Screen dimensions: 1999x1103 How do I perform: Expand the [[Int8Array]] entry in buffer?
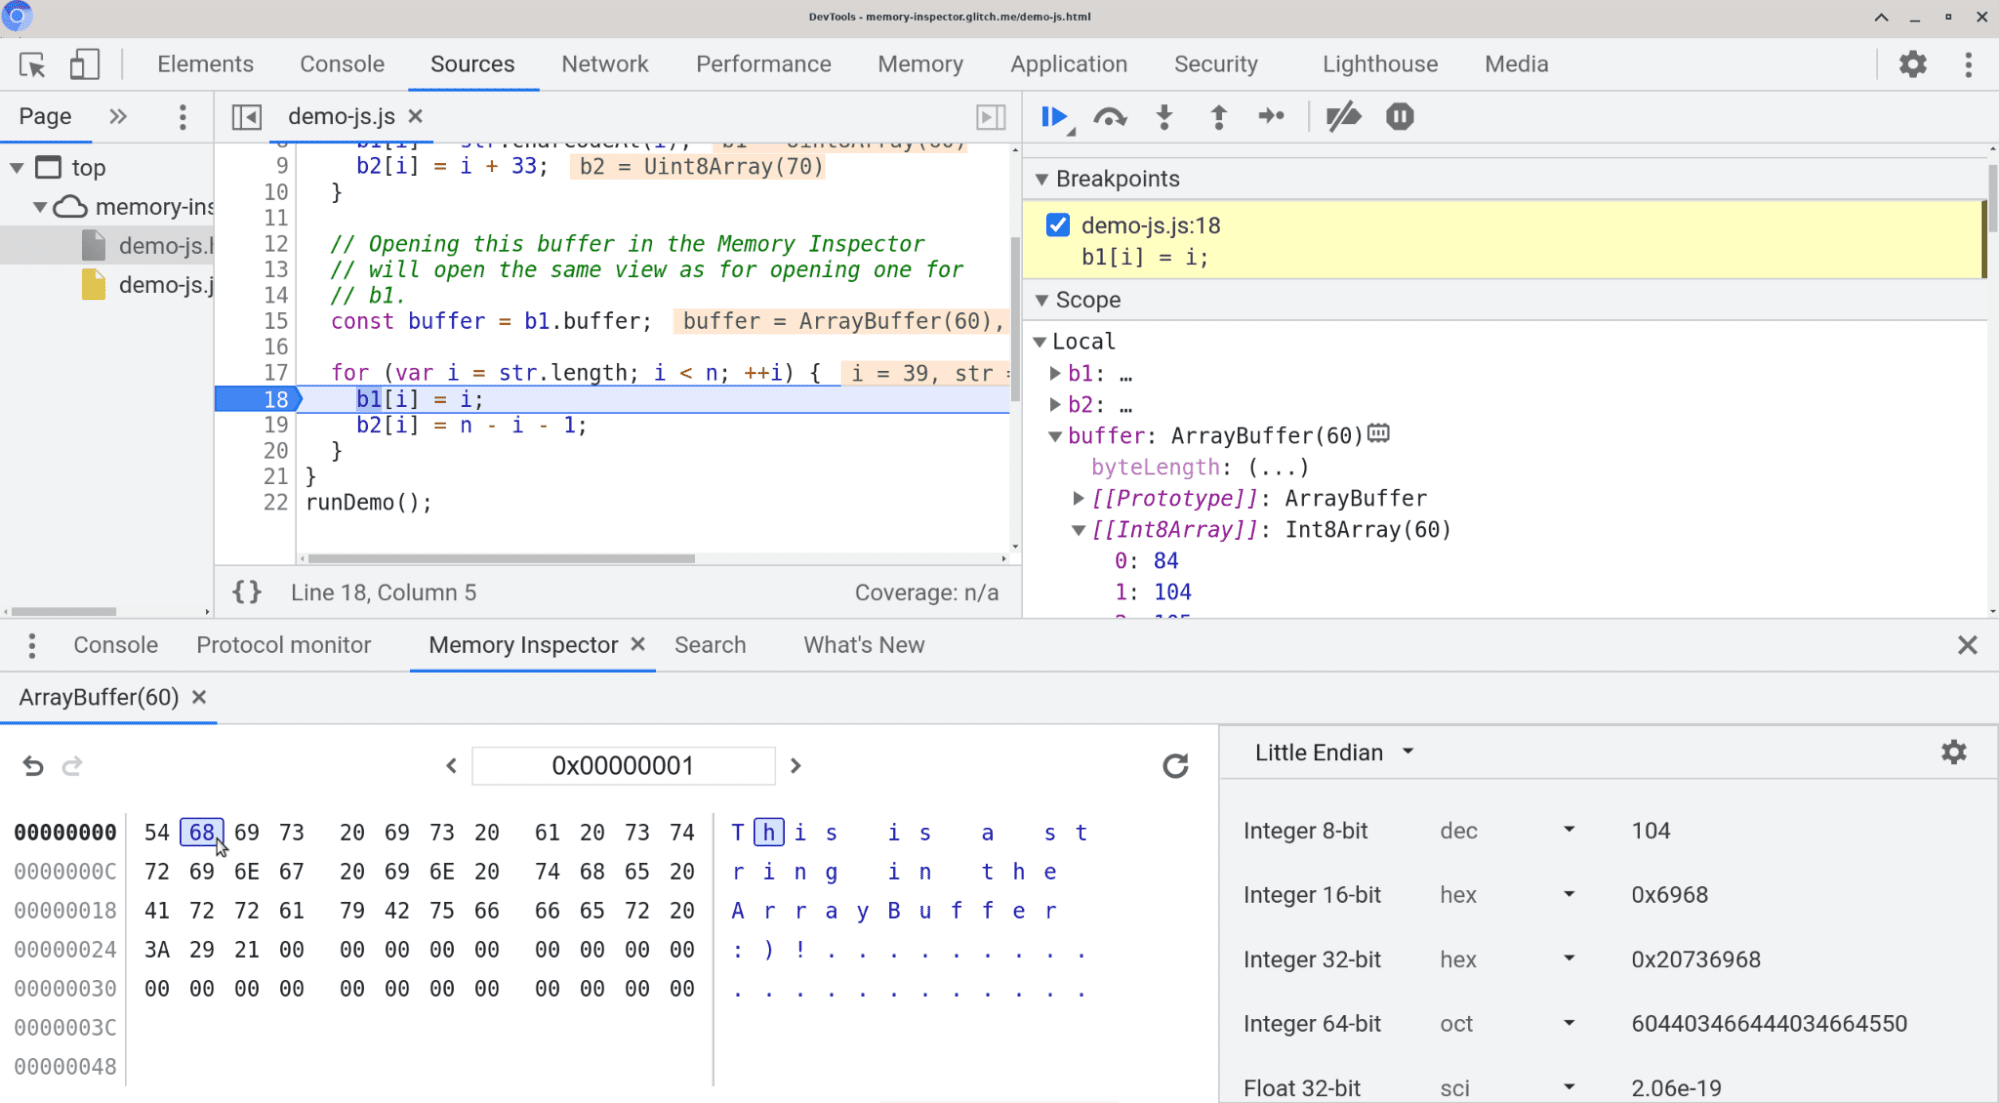tap(1077, 530)
